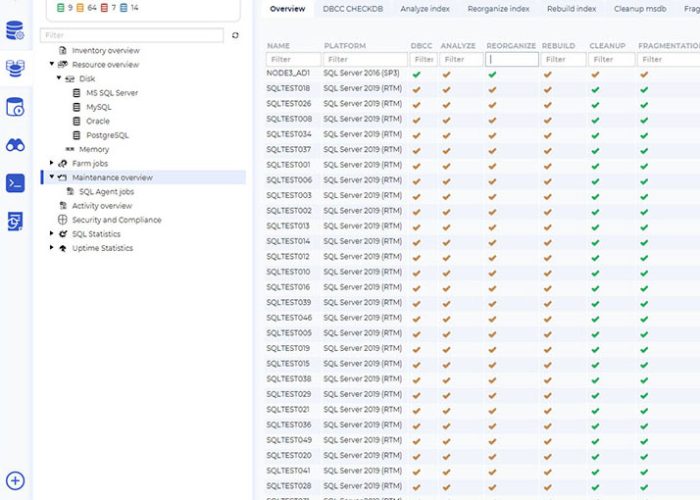Click the Oracle database icon
This screenshot has height=500, width=700.
(77, 121)
